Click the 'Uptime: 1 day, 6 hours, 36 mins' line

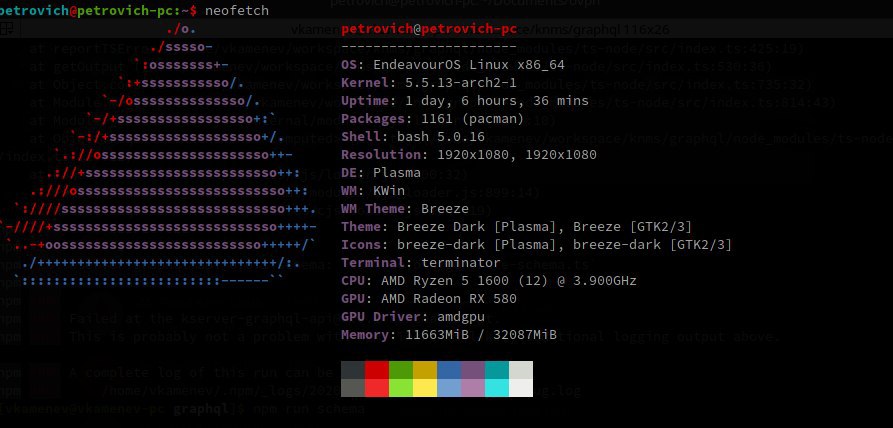pos(465,101)
